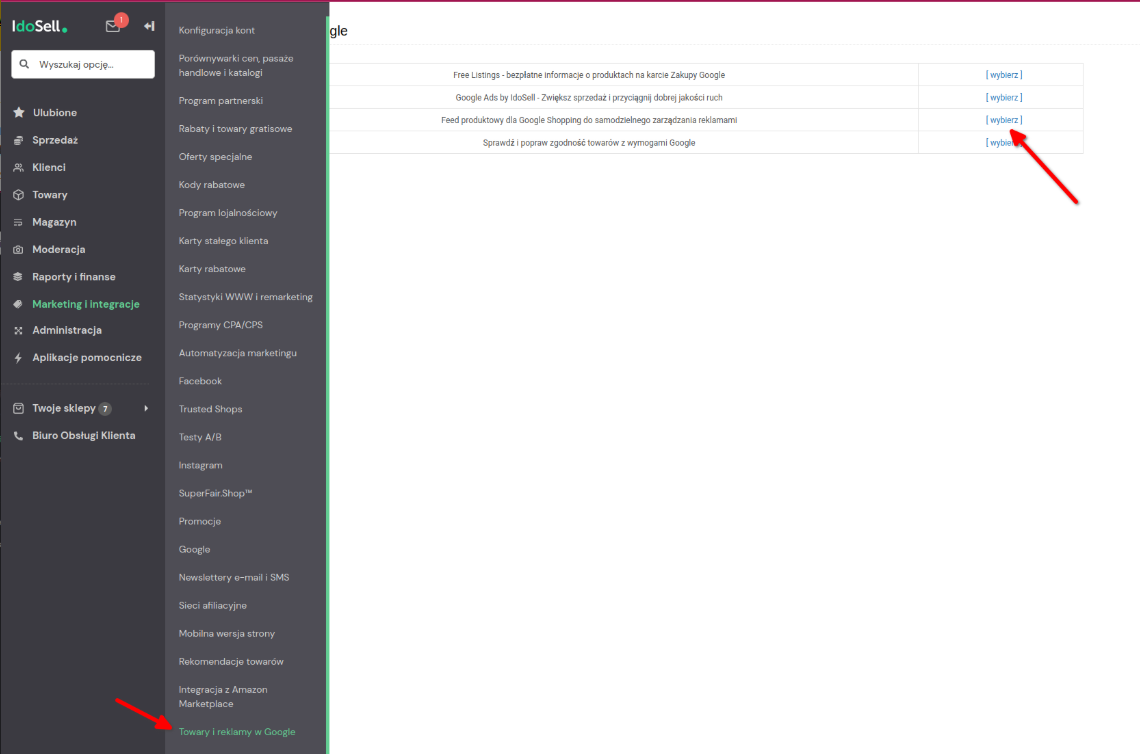Select Karty stałego klienta

point(223,241)
